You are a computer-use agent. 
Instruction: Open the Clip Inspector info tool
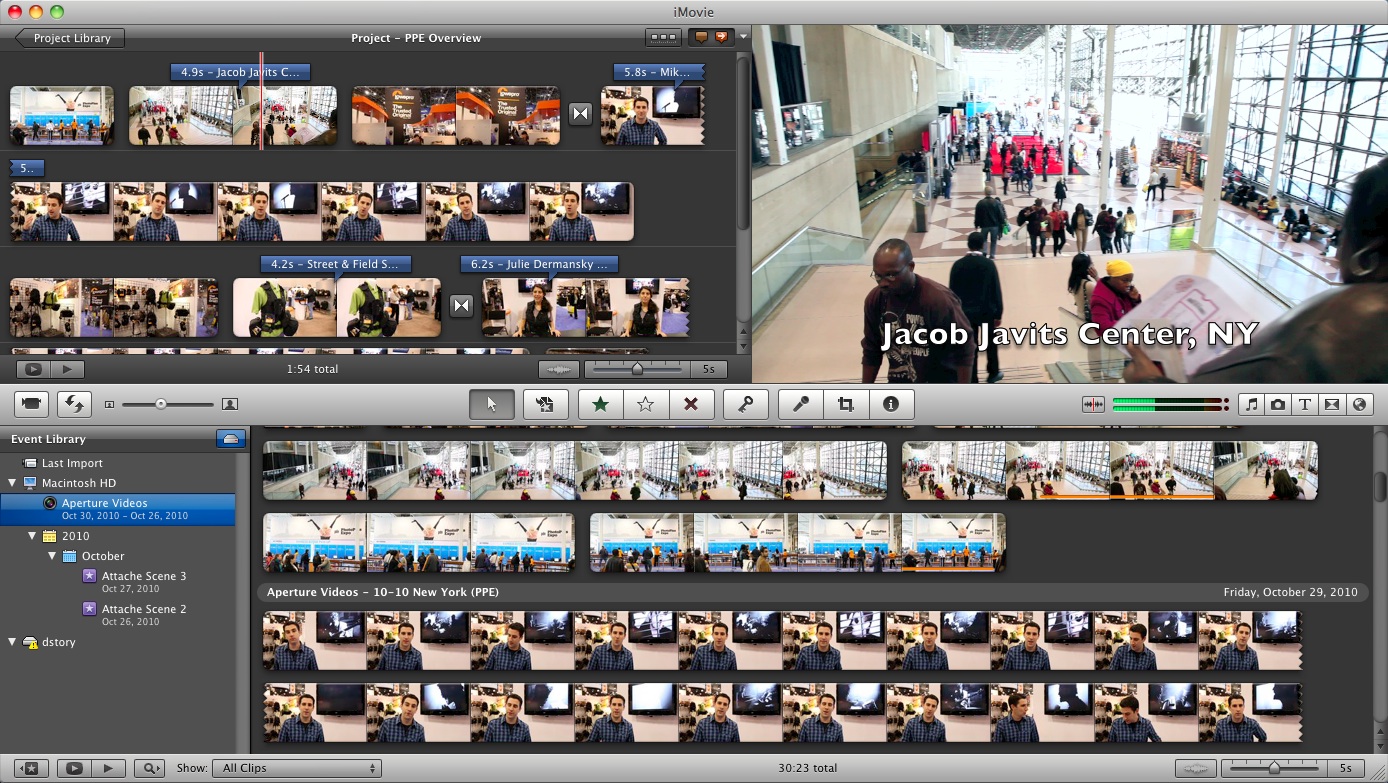click(891, 404)
